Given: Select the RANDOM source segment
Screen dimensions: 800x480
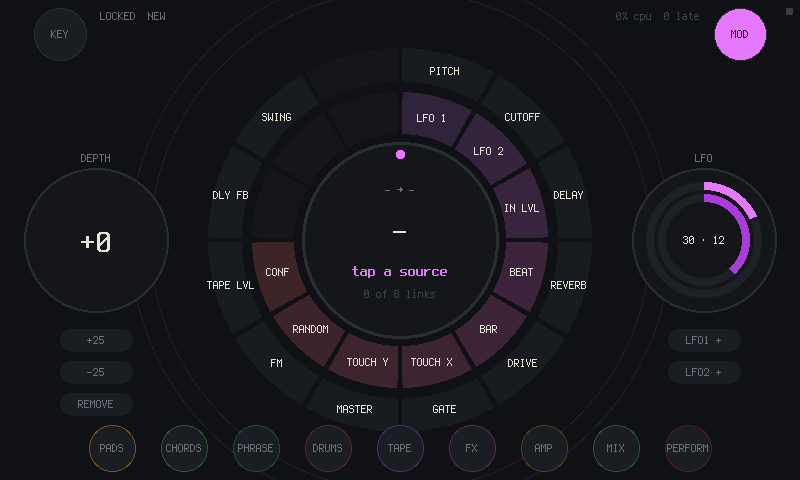Looking at the screenshot, I should pyautogui.click(x=310, y=330).
